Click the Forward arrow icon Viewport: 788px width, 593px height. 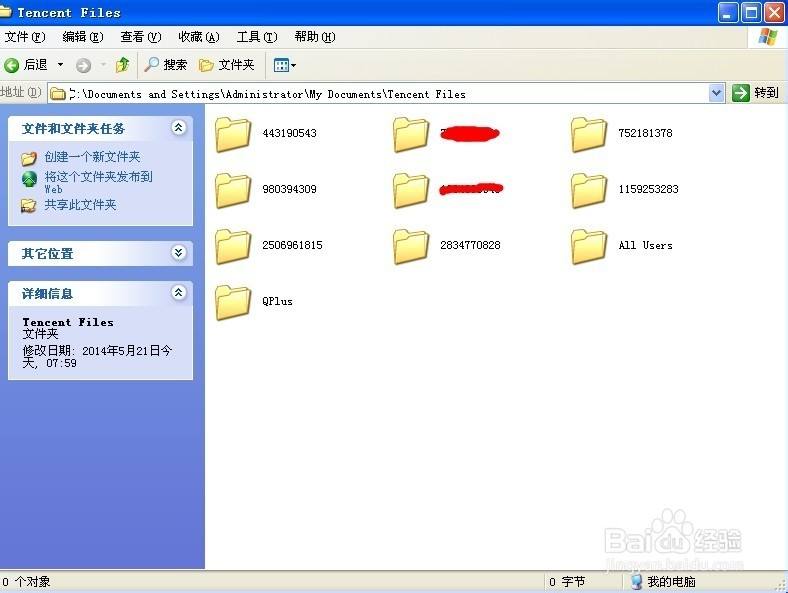(x=83, y=65)
